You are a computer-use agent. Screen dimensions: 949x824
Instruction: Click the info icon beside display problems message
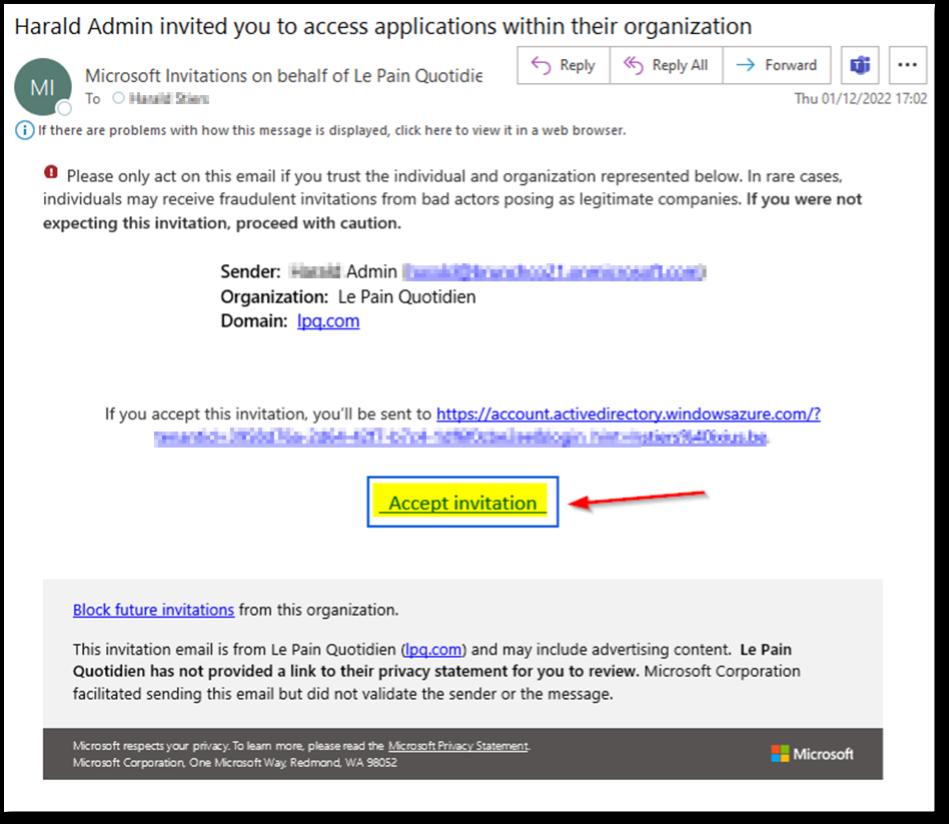click(x=24, y=130)
